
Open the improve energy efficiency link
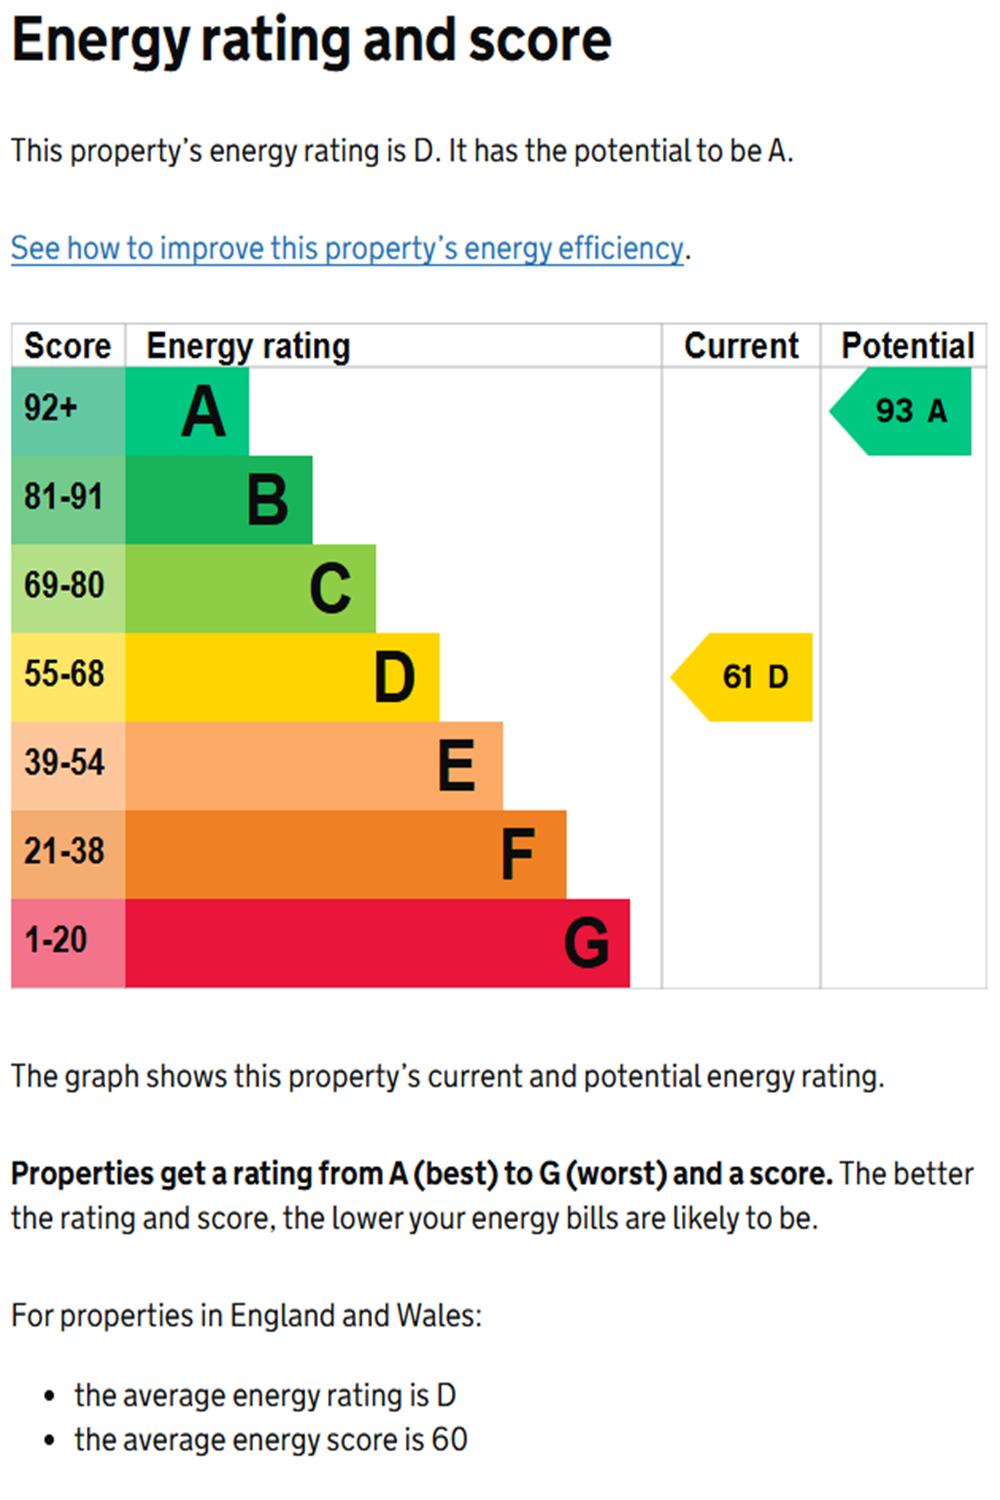(x=347, y=248)
